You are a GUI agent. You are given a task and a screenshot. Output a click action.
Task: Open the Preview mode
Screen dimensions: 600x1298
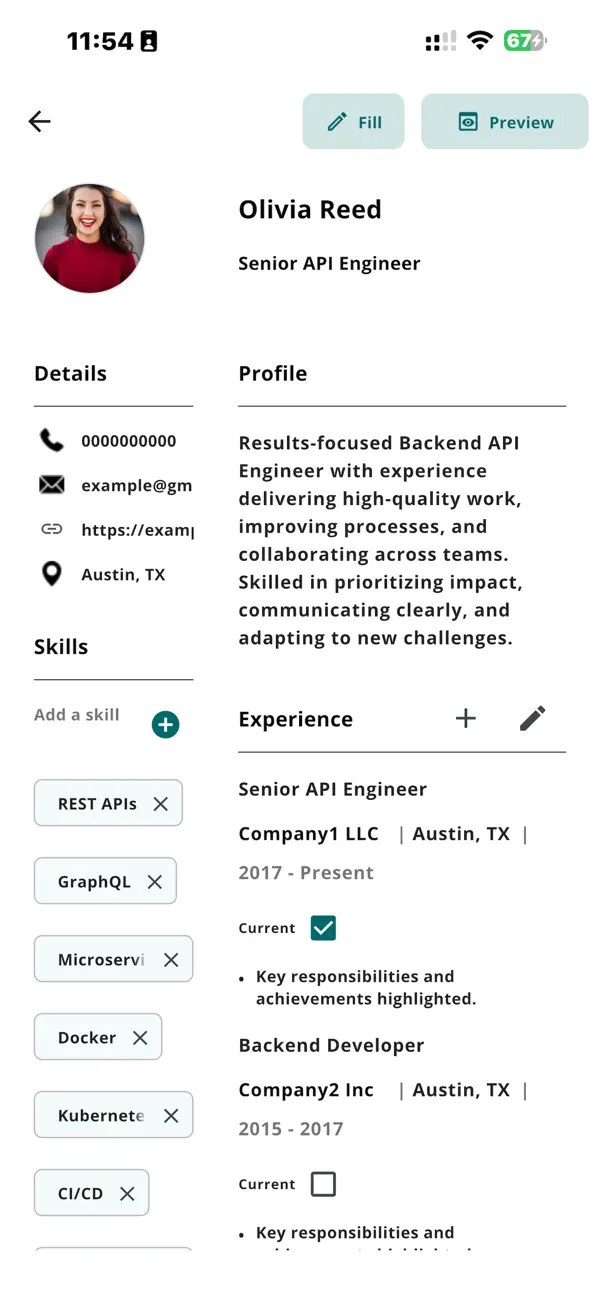coord(504,121)
